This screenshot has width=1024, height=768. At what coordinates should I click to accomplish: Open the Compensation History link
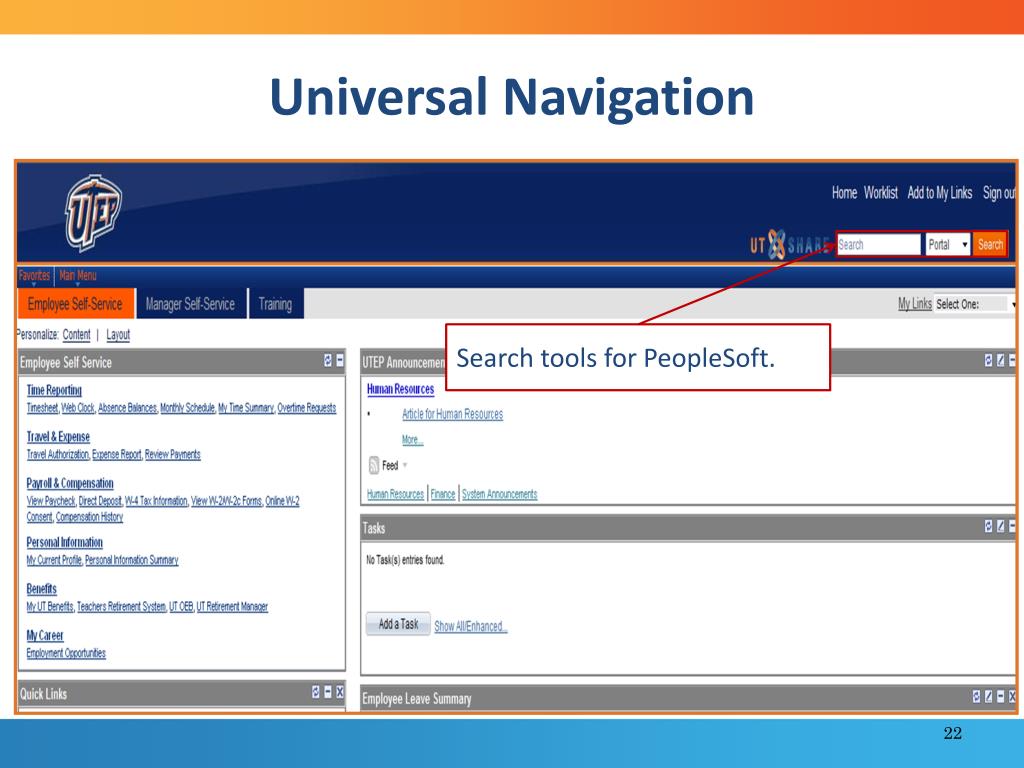89,517
